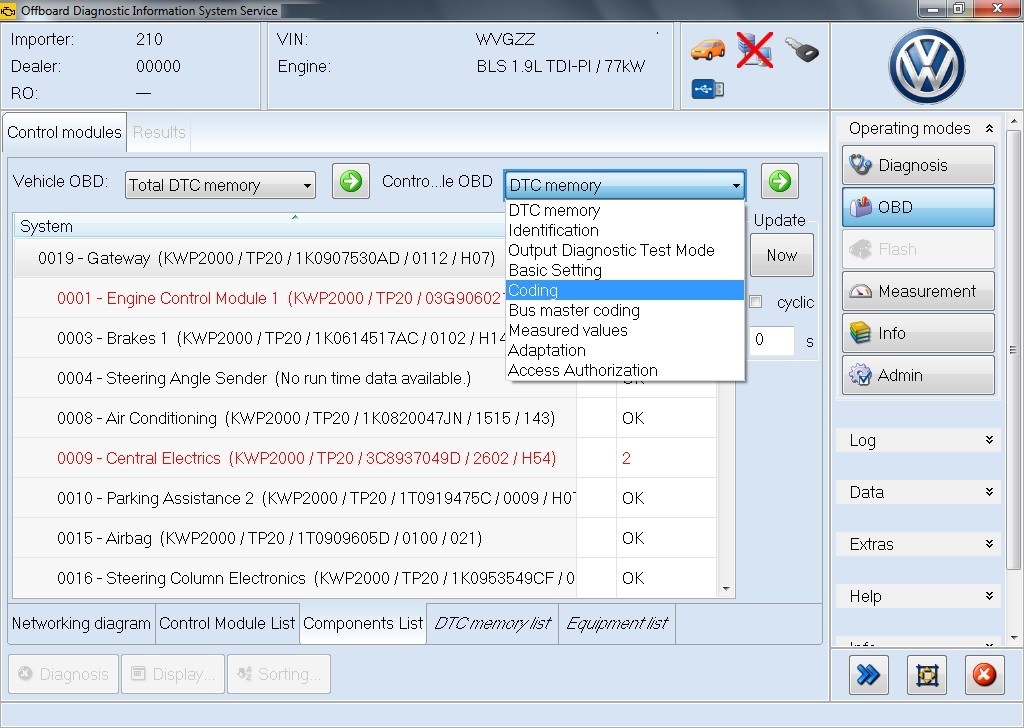Viewport: 1024px width, 728px height.
Task: Open Control Module List tab
Action: pyautogui.click(x=227, y=624)
